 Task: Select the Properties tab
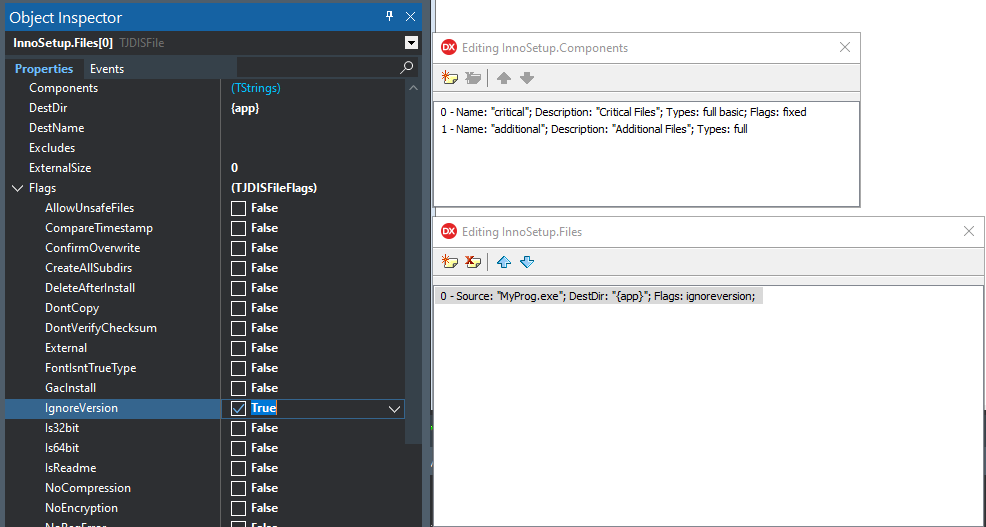[x=44, y=69]
